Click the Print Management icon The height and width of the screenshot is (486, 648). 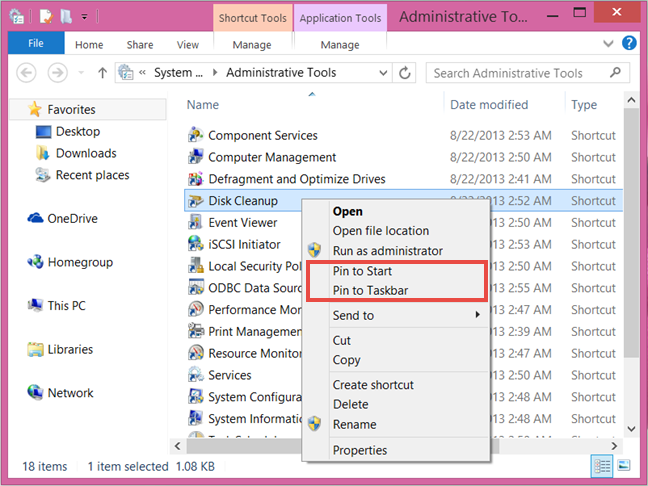click(195, 331)
